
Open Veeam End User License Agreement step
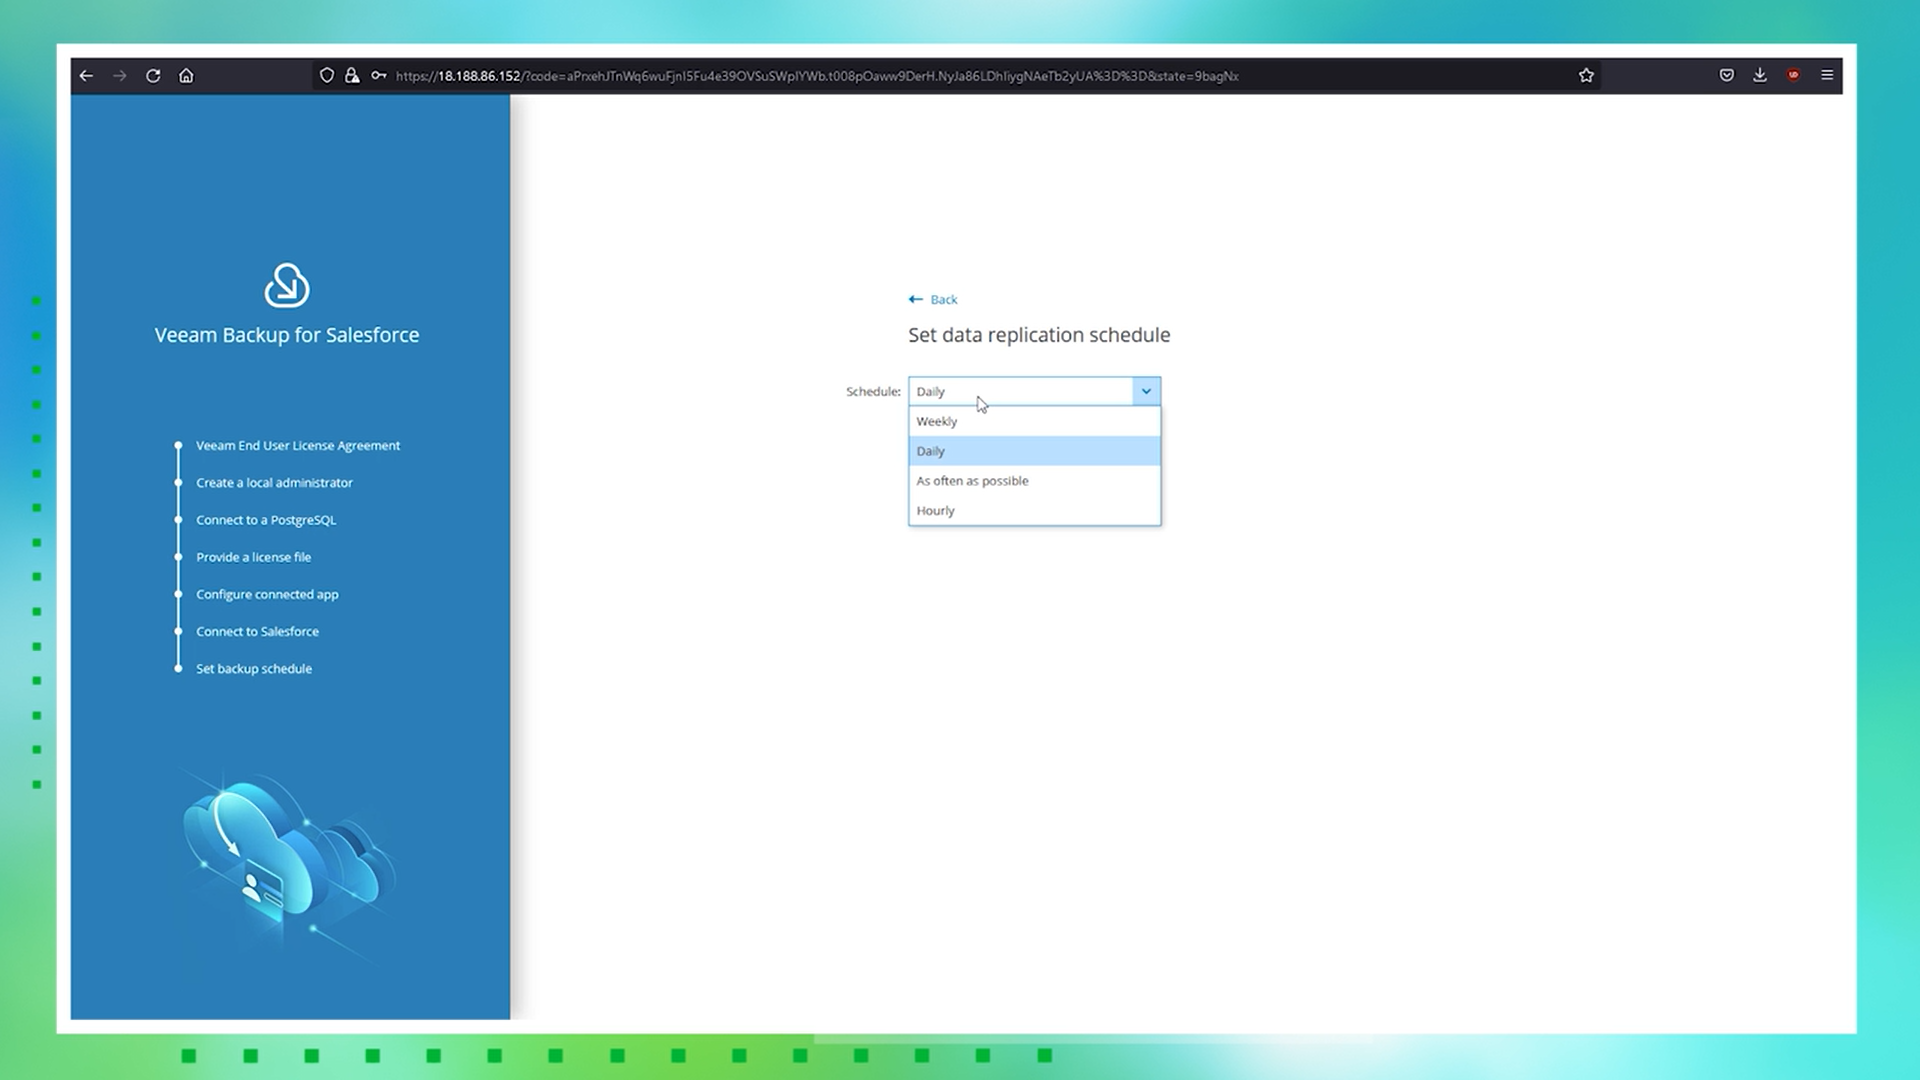[x=298, y=446]
